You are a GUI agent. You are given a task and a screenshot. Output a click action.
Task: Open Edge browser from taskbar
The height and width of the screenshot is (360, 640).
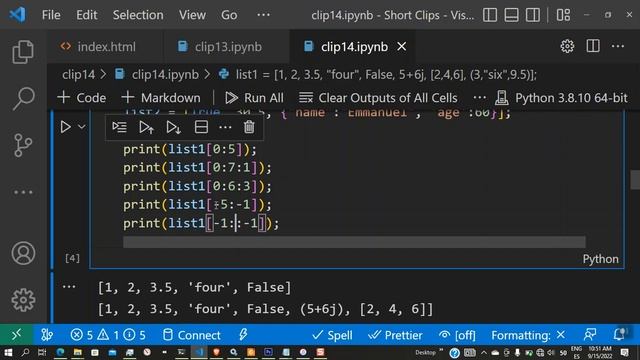click(x=60, y=352)
